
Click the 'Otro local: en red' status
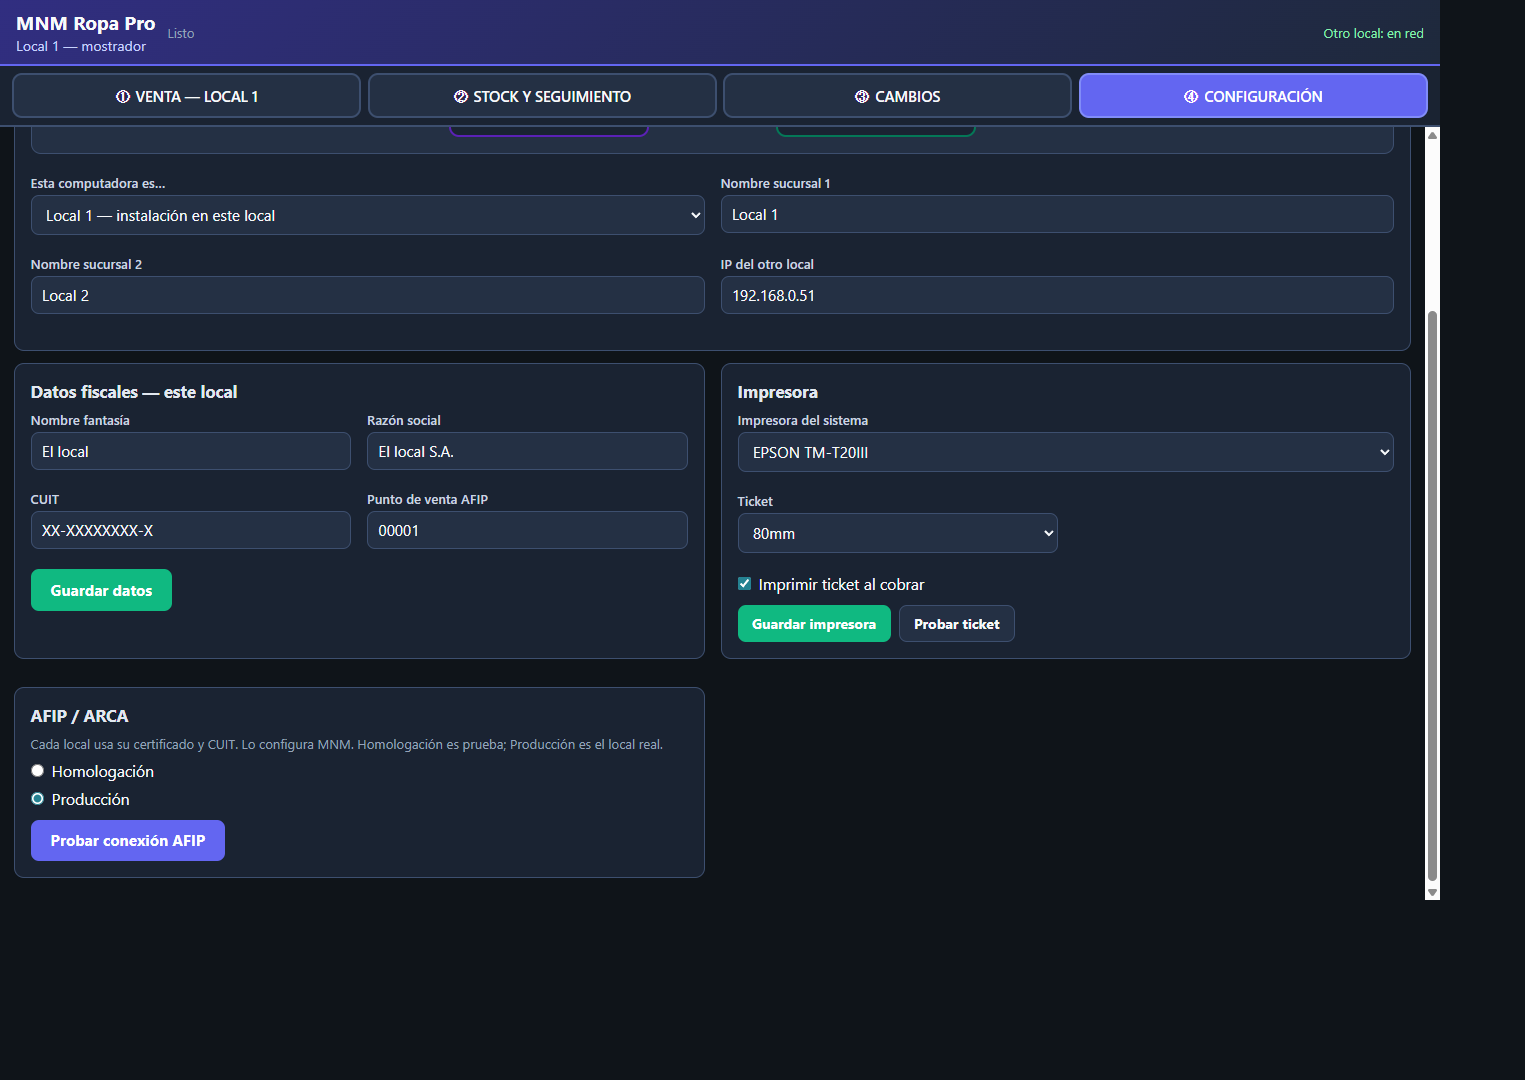pyautogui.click(x=1373, y=33)
